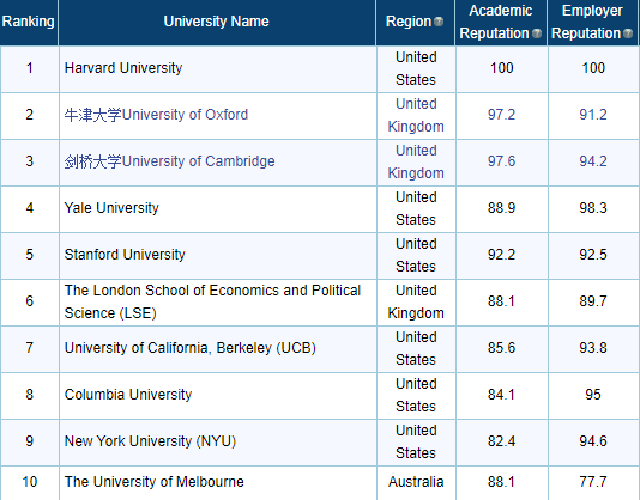Click the Stanford University name
640x500 pixels.
[x=125, y=254]
